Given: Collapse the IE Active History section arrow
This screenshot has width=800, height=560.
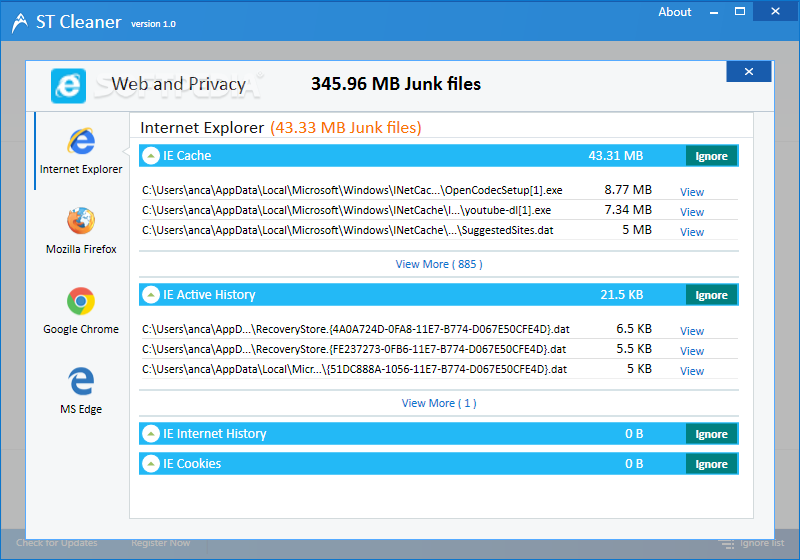Looking at the screenshot, I should click(151, 295).
